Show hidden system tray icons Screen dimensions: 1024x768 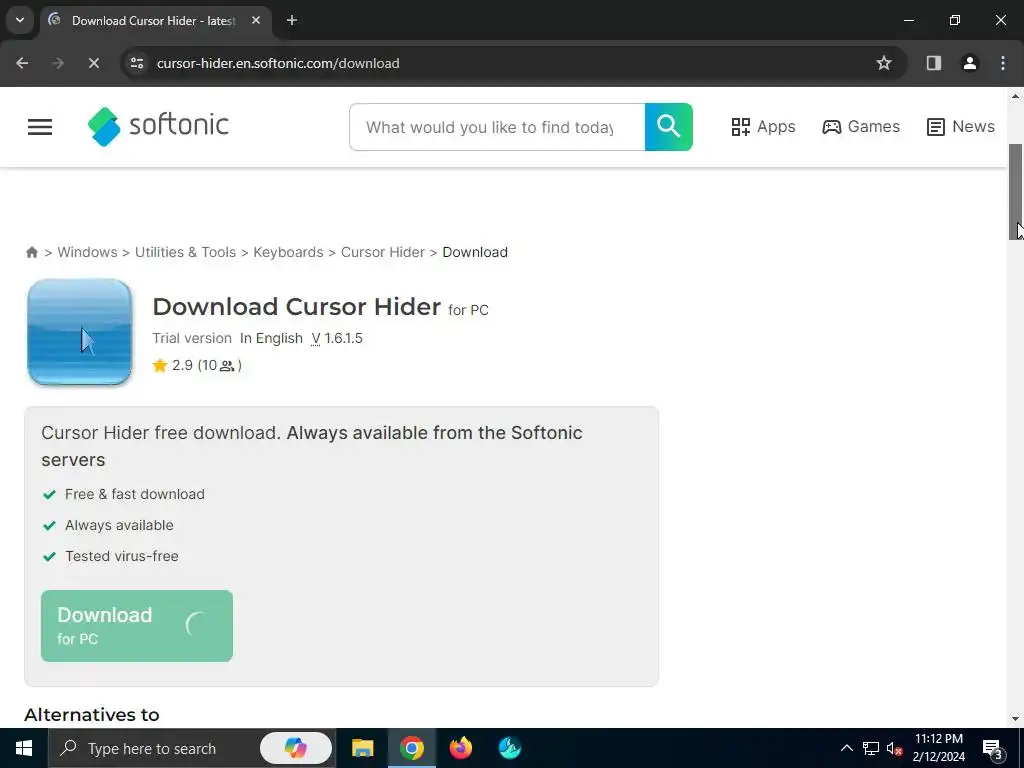point(846,748)
